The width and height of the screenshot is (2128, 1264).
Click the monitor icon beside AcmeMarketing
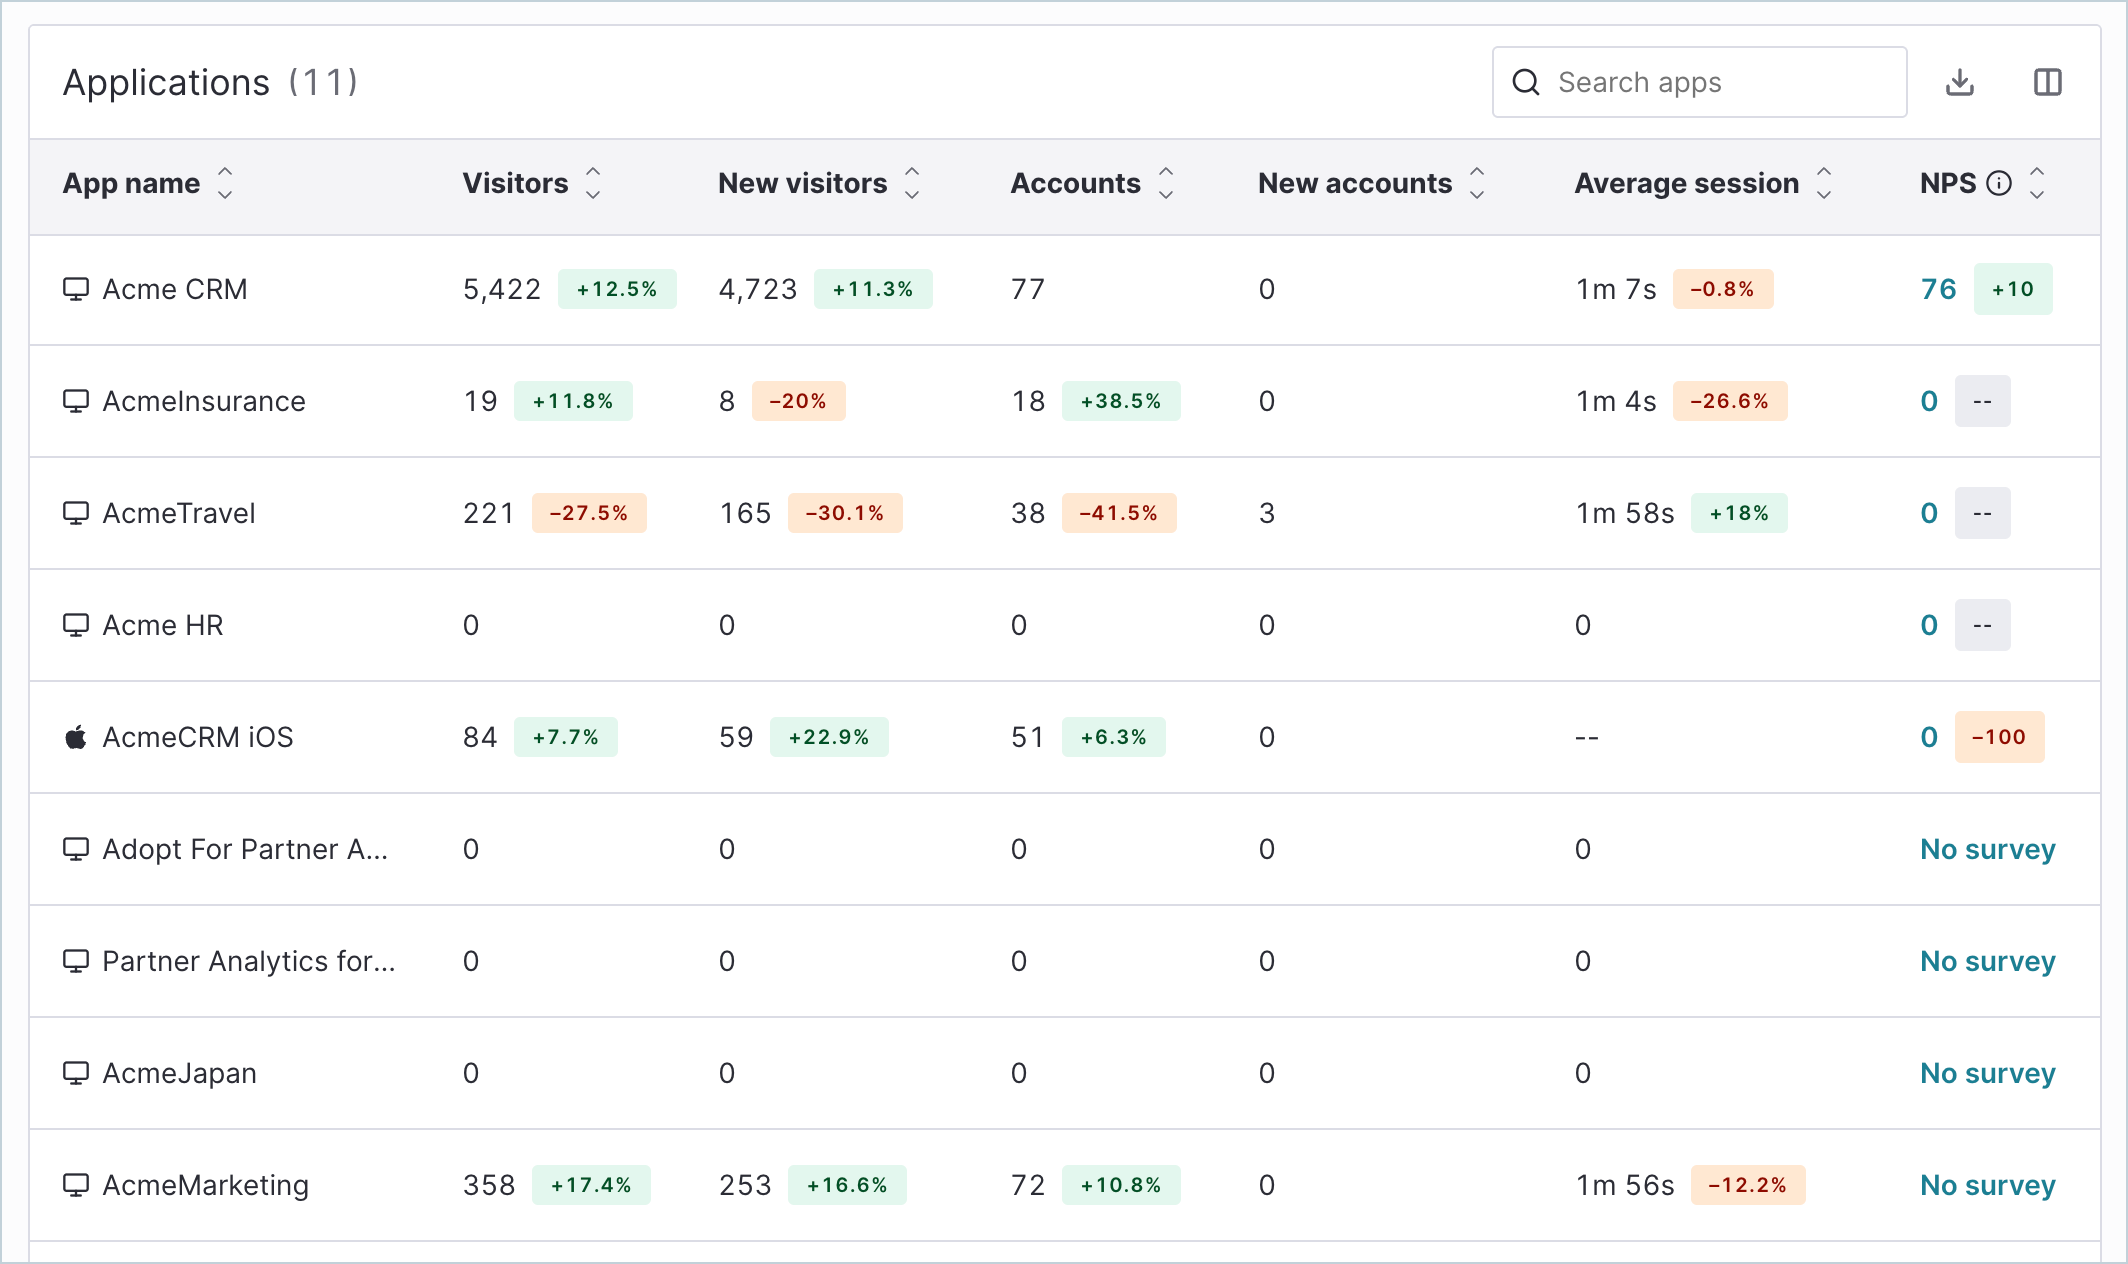76,1185
